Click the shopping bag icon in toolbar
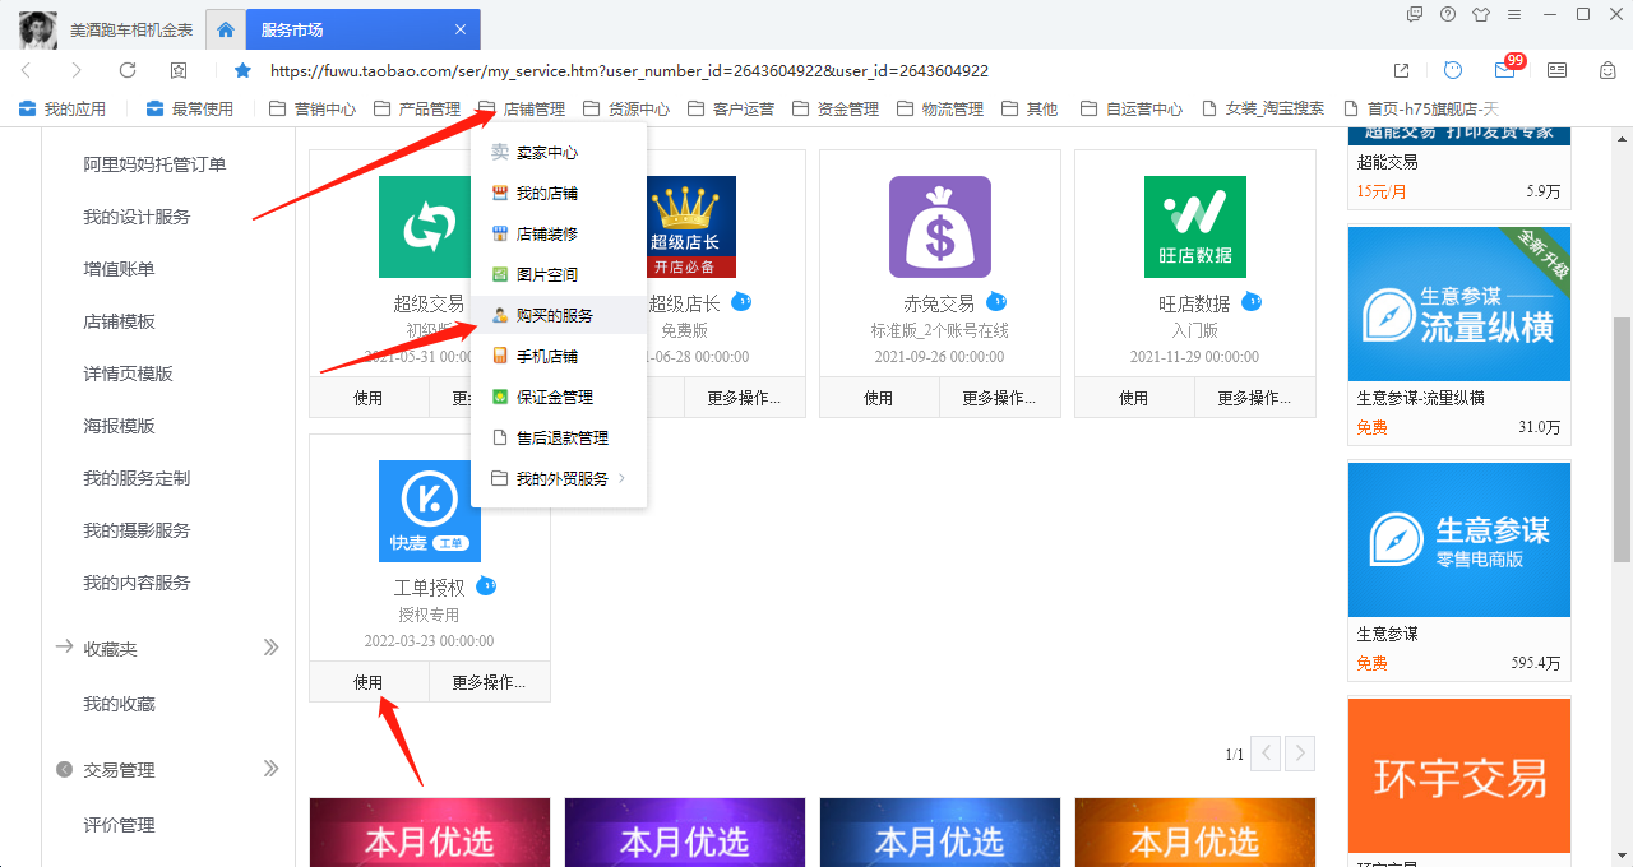Image resolution: width=1633 pixels, height=868 pixels. pos(1607,70)
